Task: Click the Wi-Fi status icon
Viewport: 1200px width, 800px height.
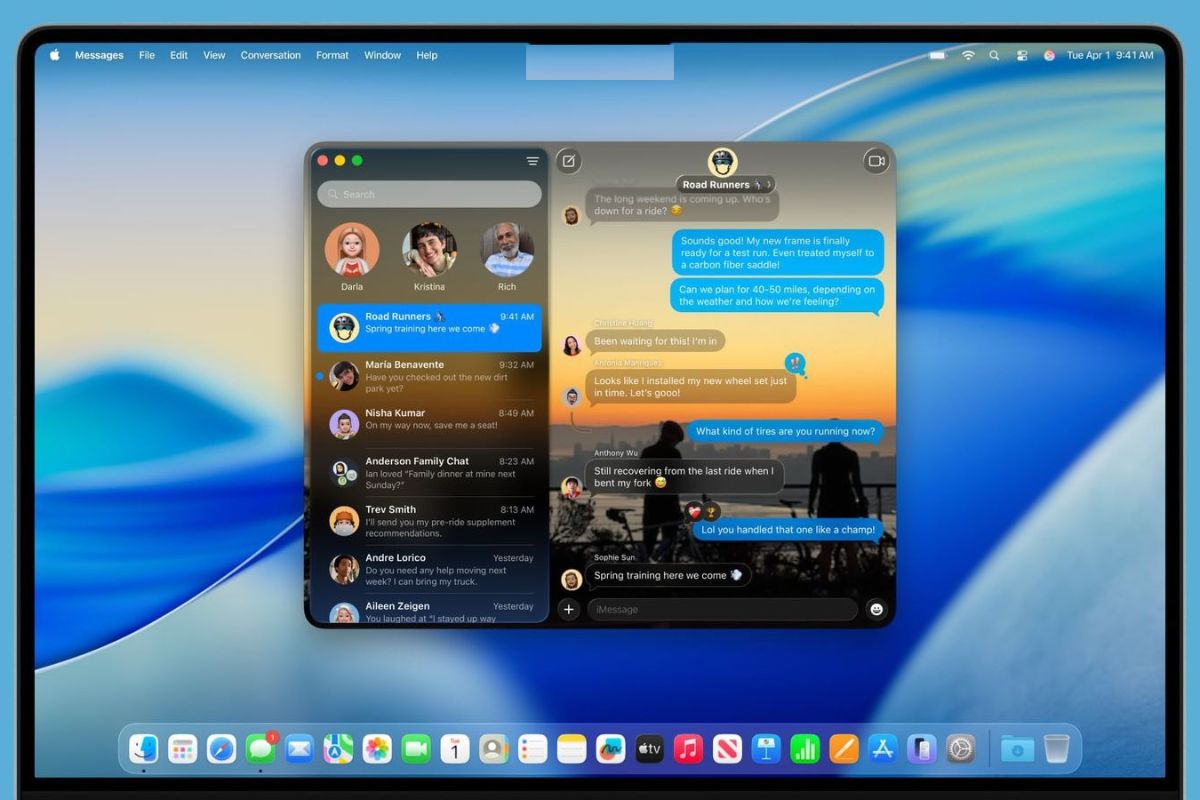Action: click(968, 55)
